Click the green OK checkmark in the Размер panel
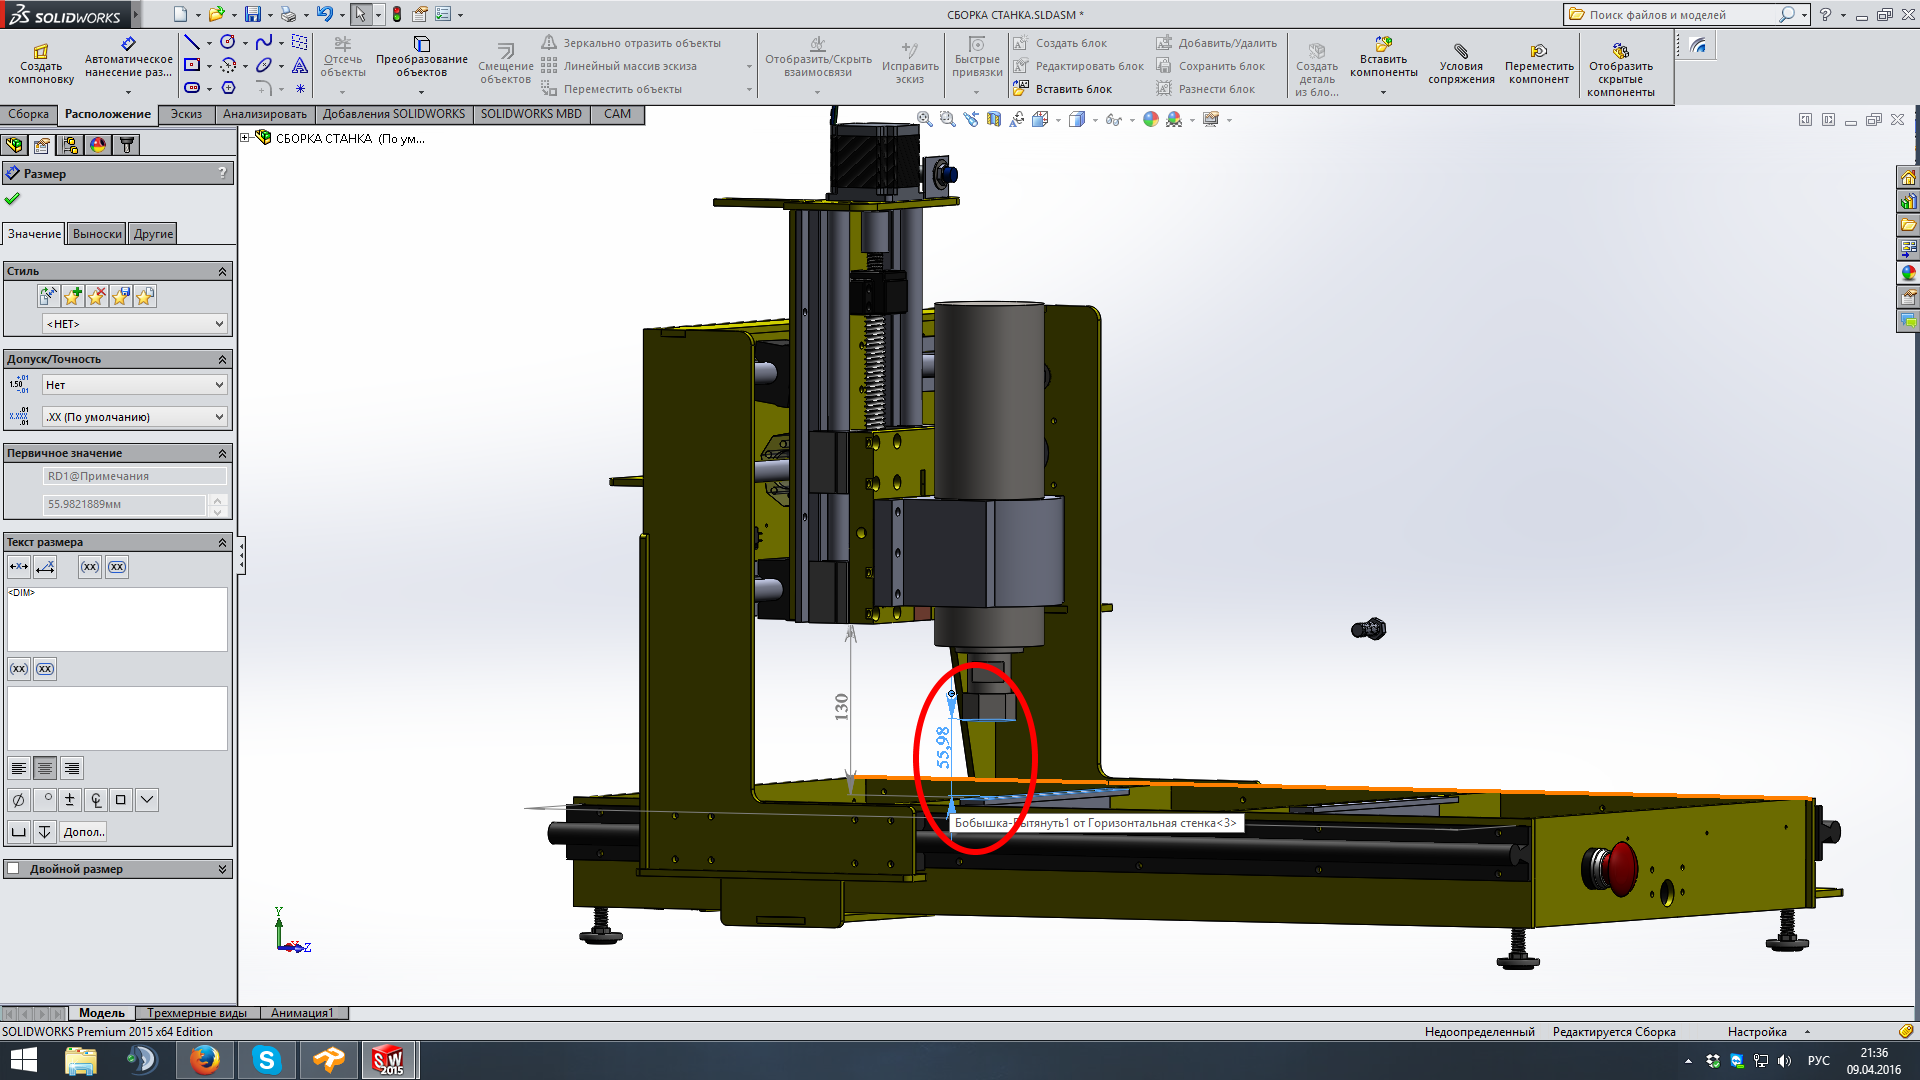Screen dimensions: 1920x1080 pyautogui.click(x=12, y=198)
